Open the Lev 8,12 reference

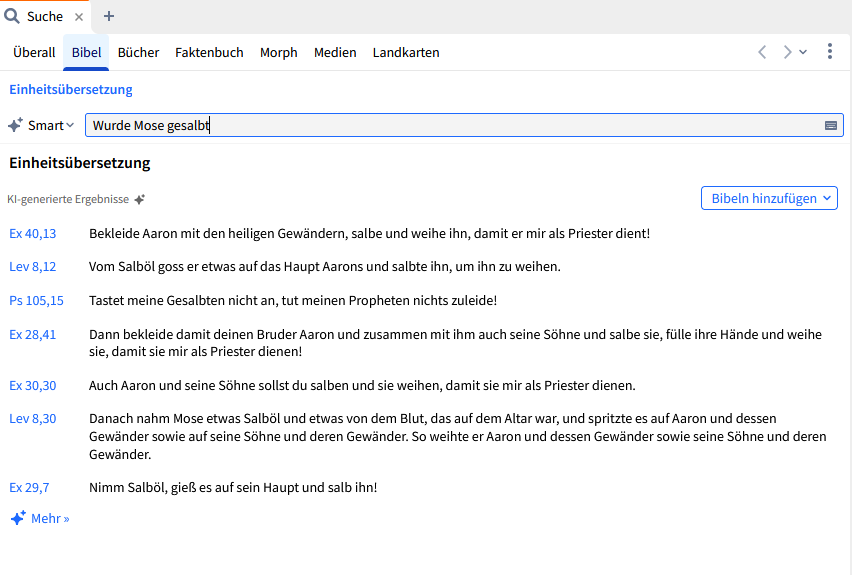33,267
